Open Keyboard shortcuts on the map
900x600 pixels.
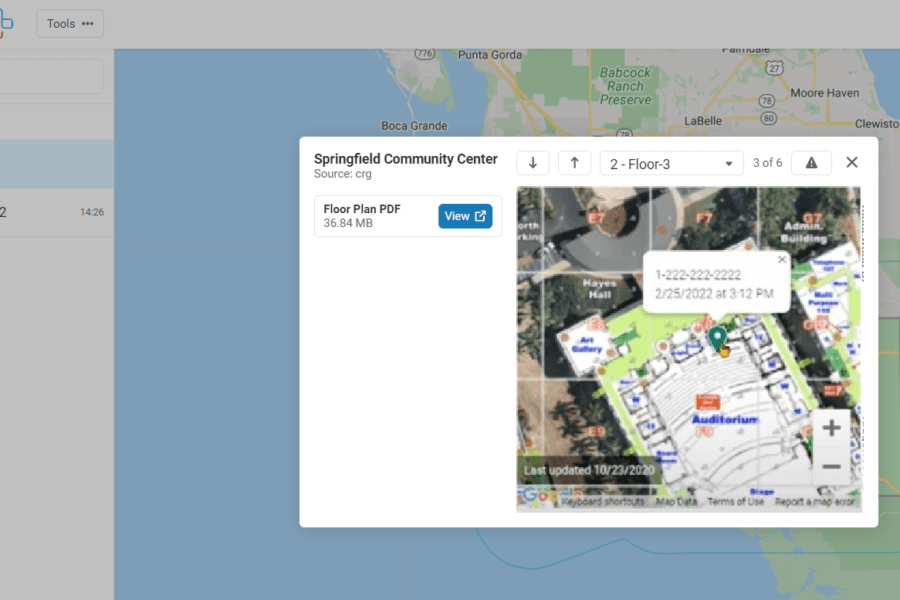[602, 502]
